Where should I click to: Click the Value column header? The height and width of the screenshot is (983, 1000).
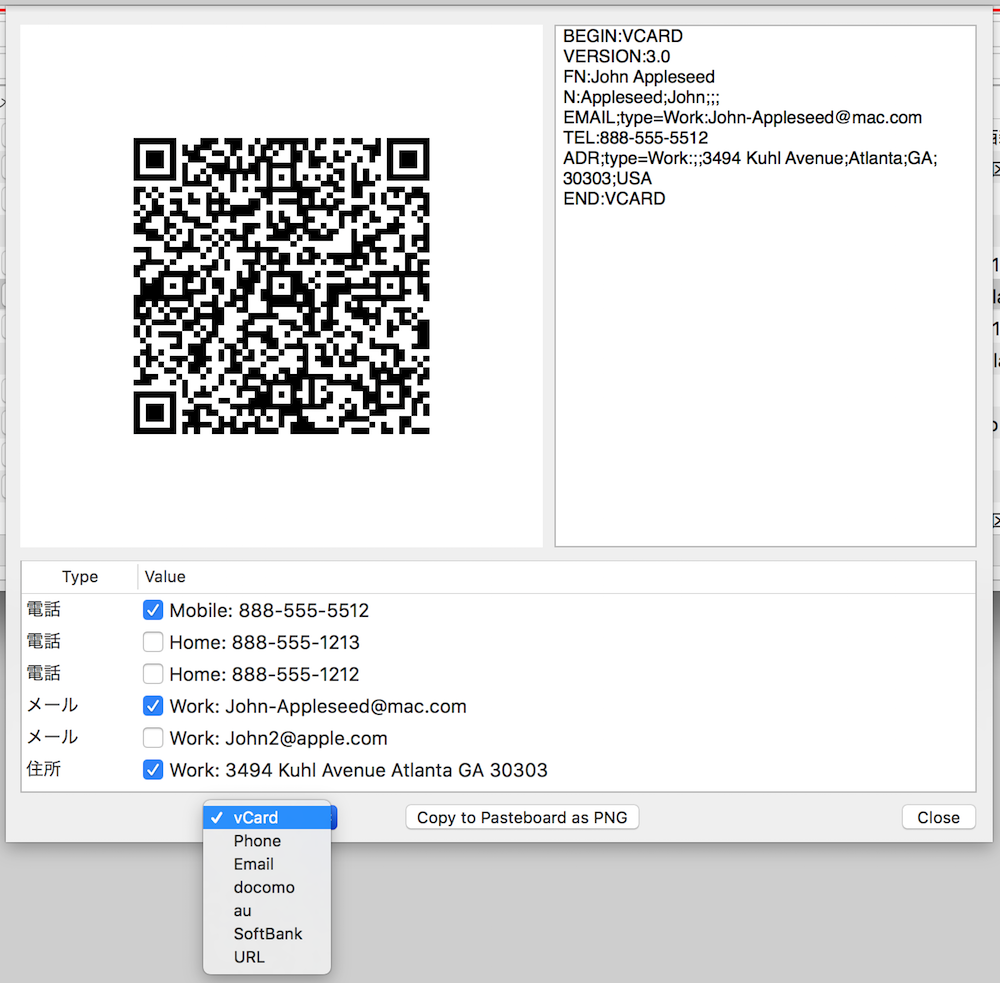[x=165, y=577]
